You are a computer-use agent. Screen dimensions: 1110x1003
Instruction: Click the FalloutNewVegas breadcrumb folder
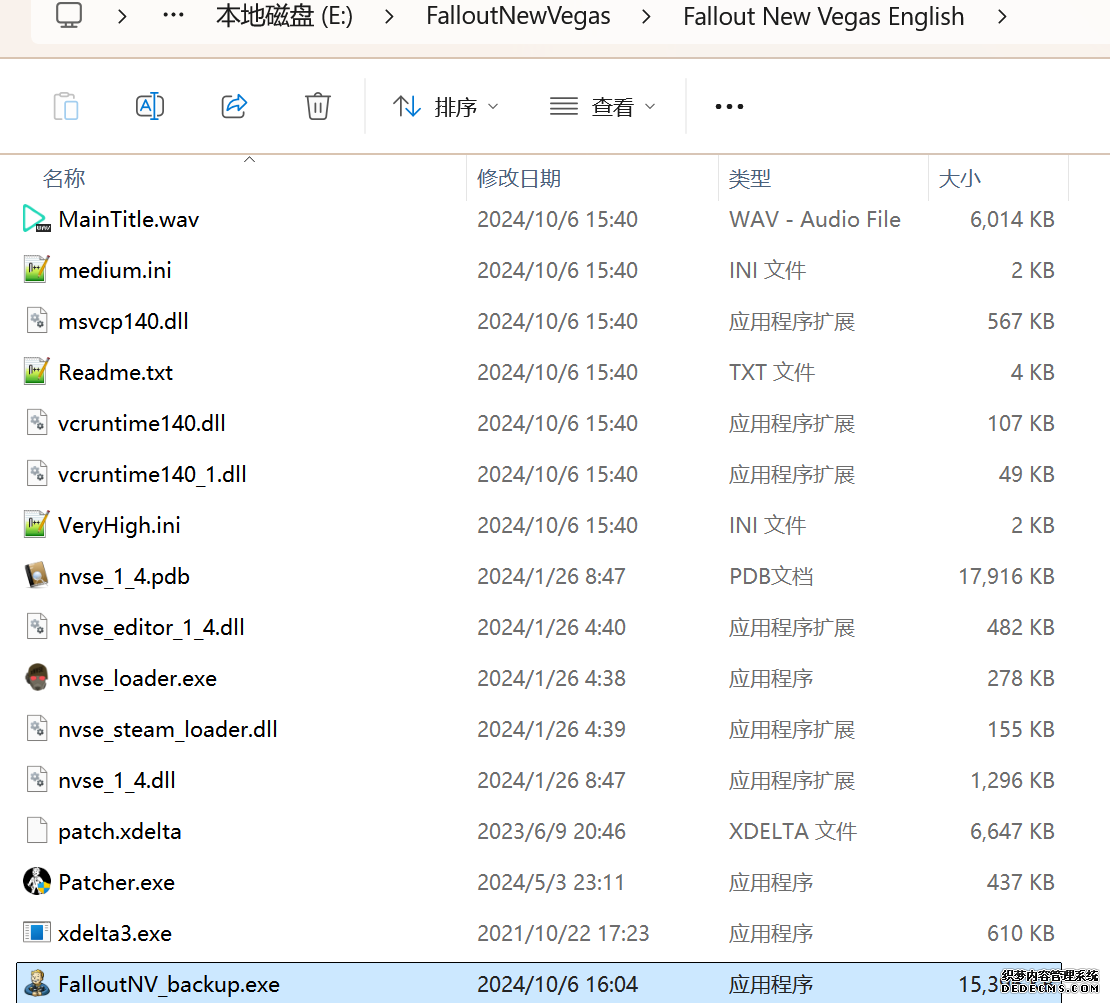[x=518, y=17]
